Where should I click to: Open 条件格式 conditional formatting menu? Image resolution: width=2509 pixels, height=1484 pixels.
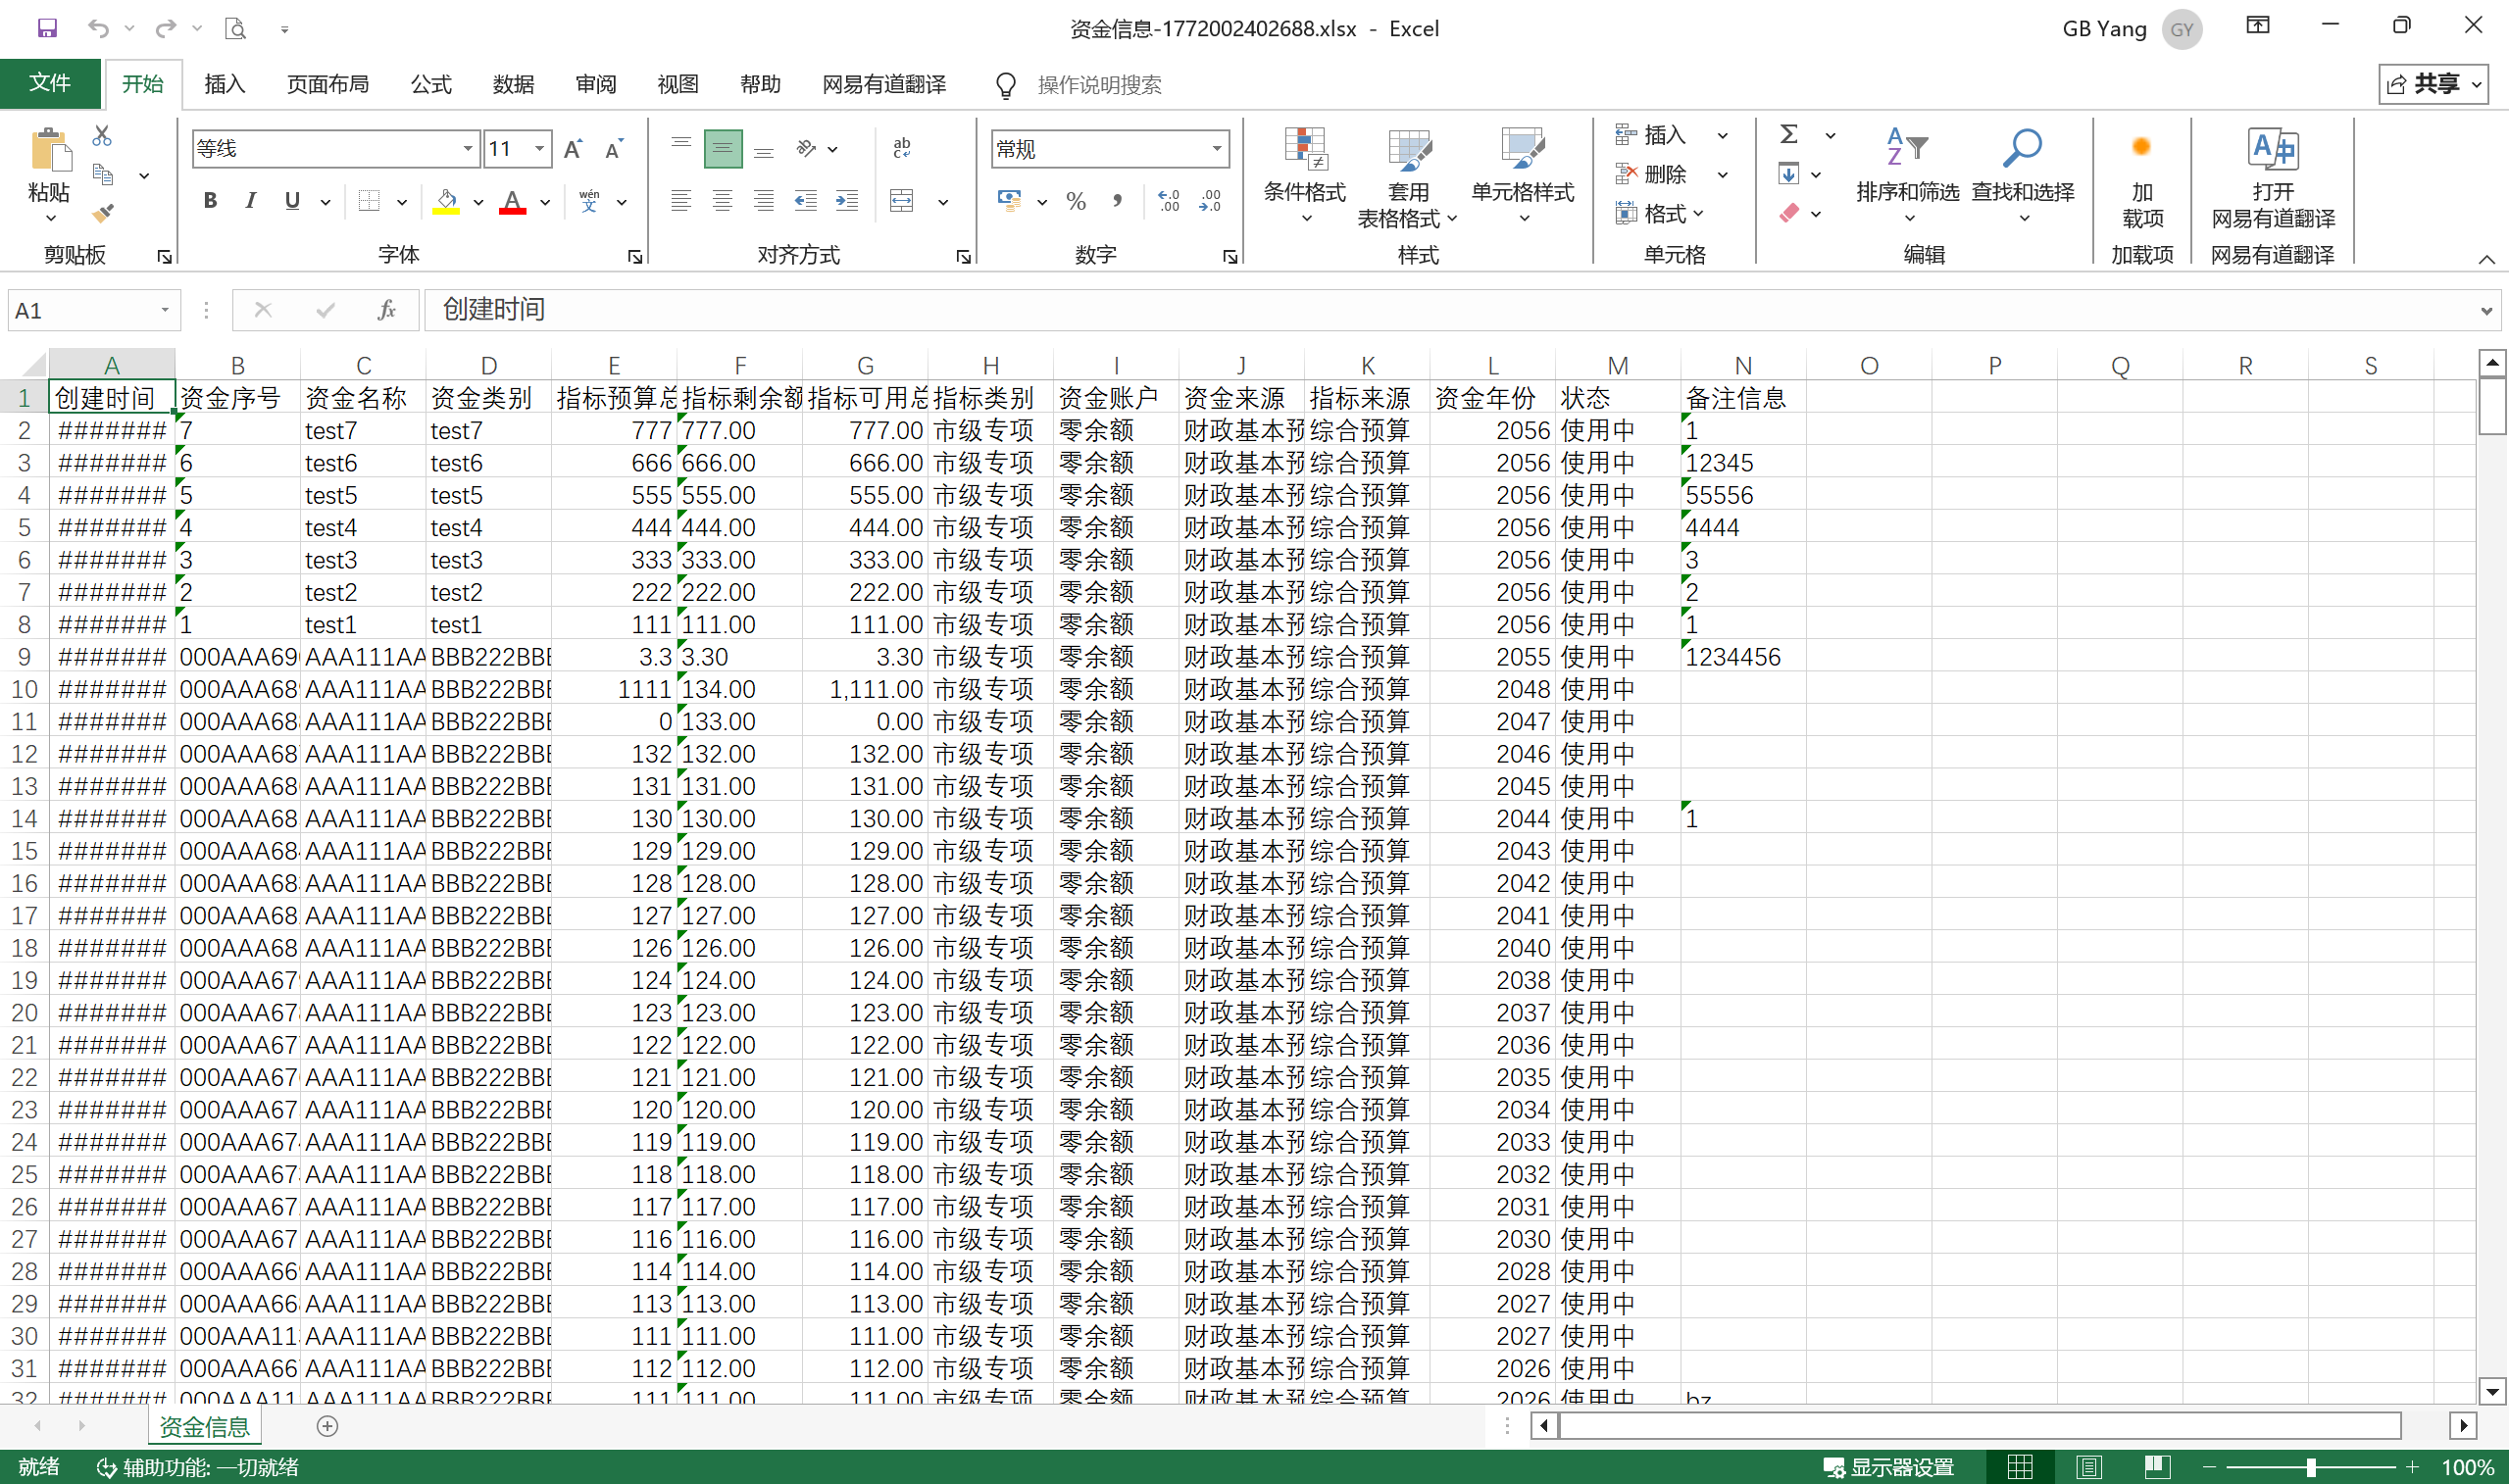1304,176
